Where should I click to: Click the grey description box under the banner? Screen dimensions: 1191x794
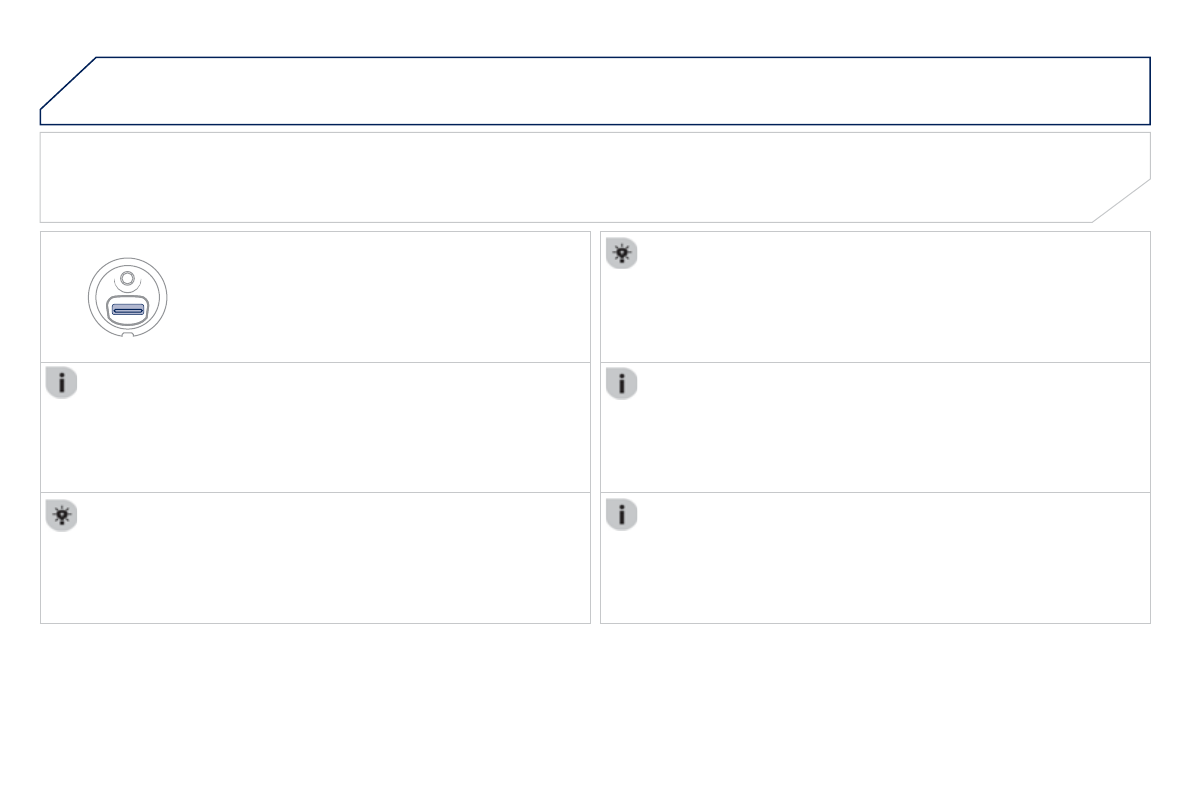click(x=560, y=177)
